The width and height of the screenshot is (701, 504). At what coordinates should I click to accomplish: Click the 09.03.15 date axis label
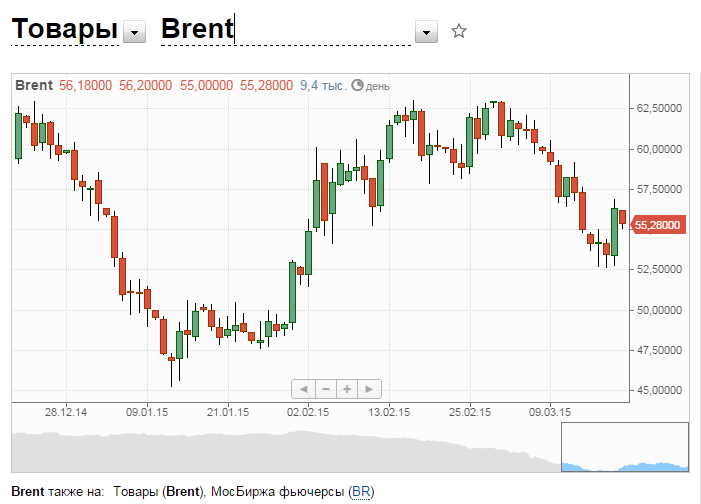550,412
